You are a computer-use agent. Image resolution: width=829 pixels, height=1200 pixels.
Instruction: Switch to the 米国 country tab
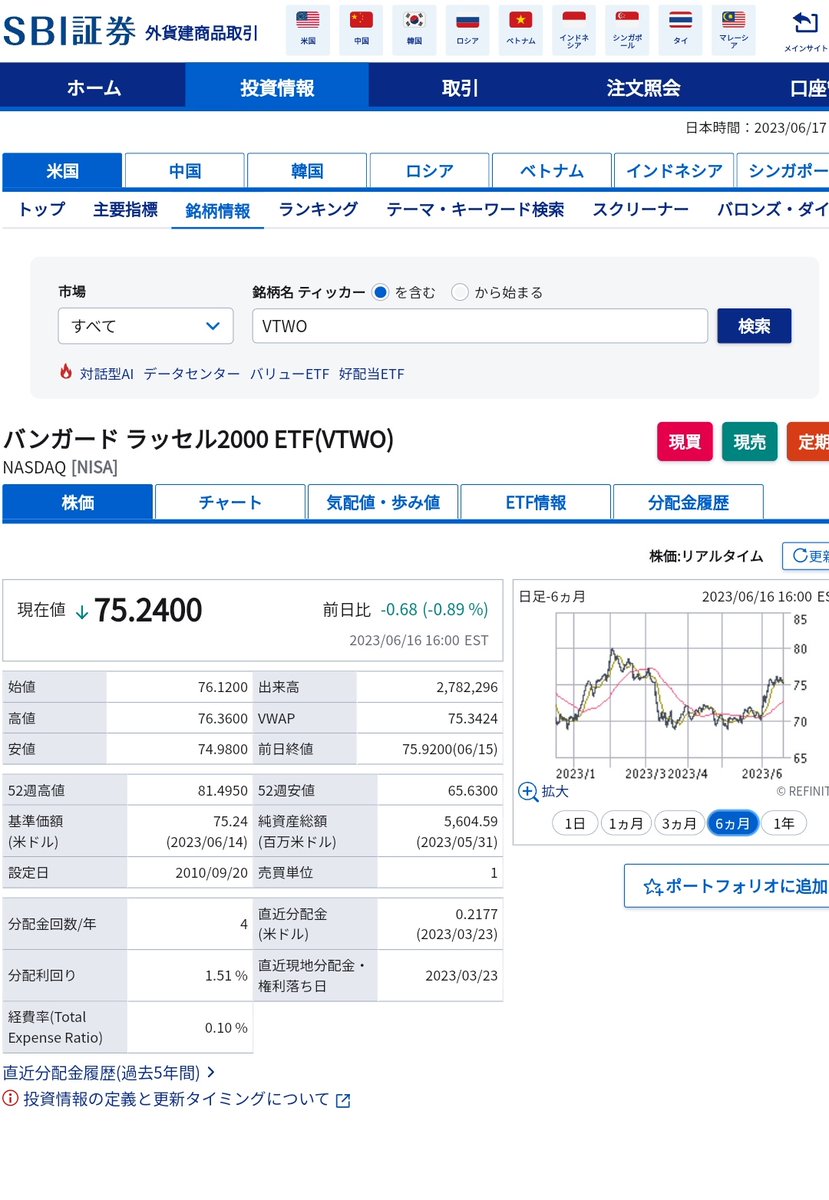click(x=62, y=171)
